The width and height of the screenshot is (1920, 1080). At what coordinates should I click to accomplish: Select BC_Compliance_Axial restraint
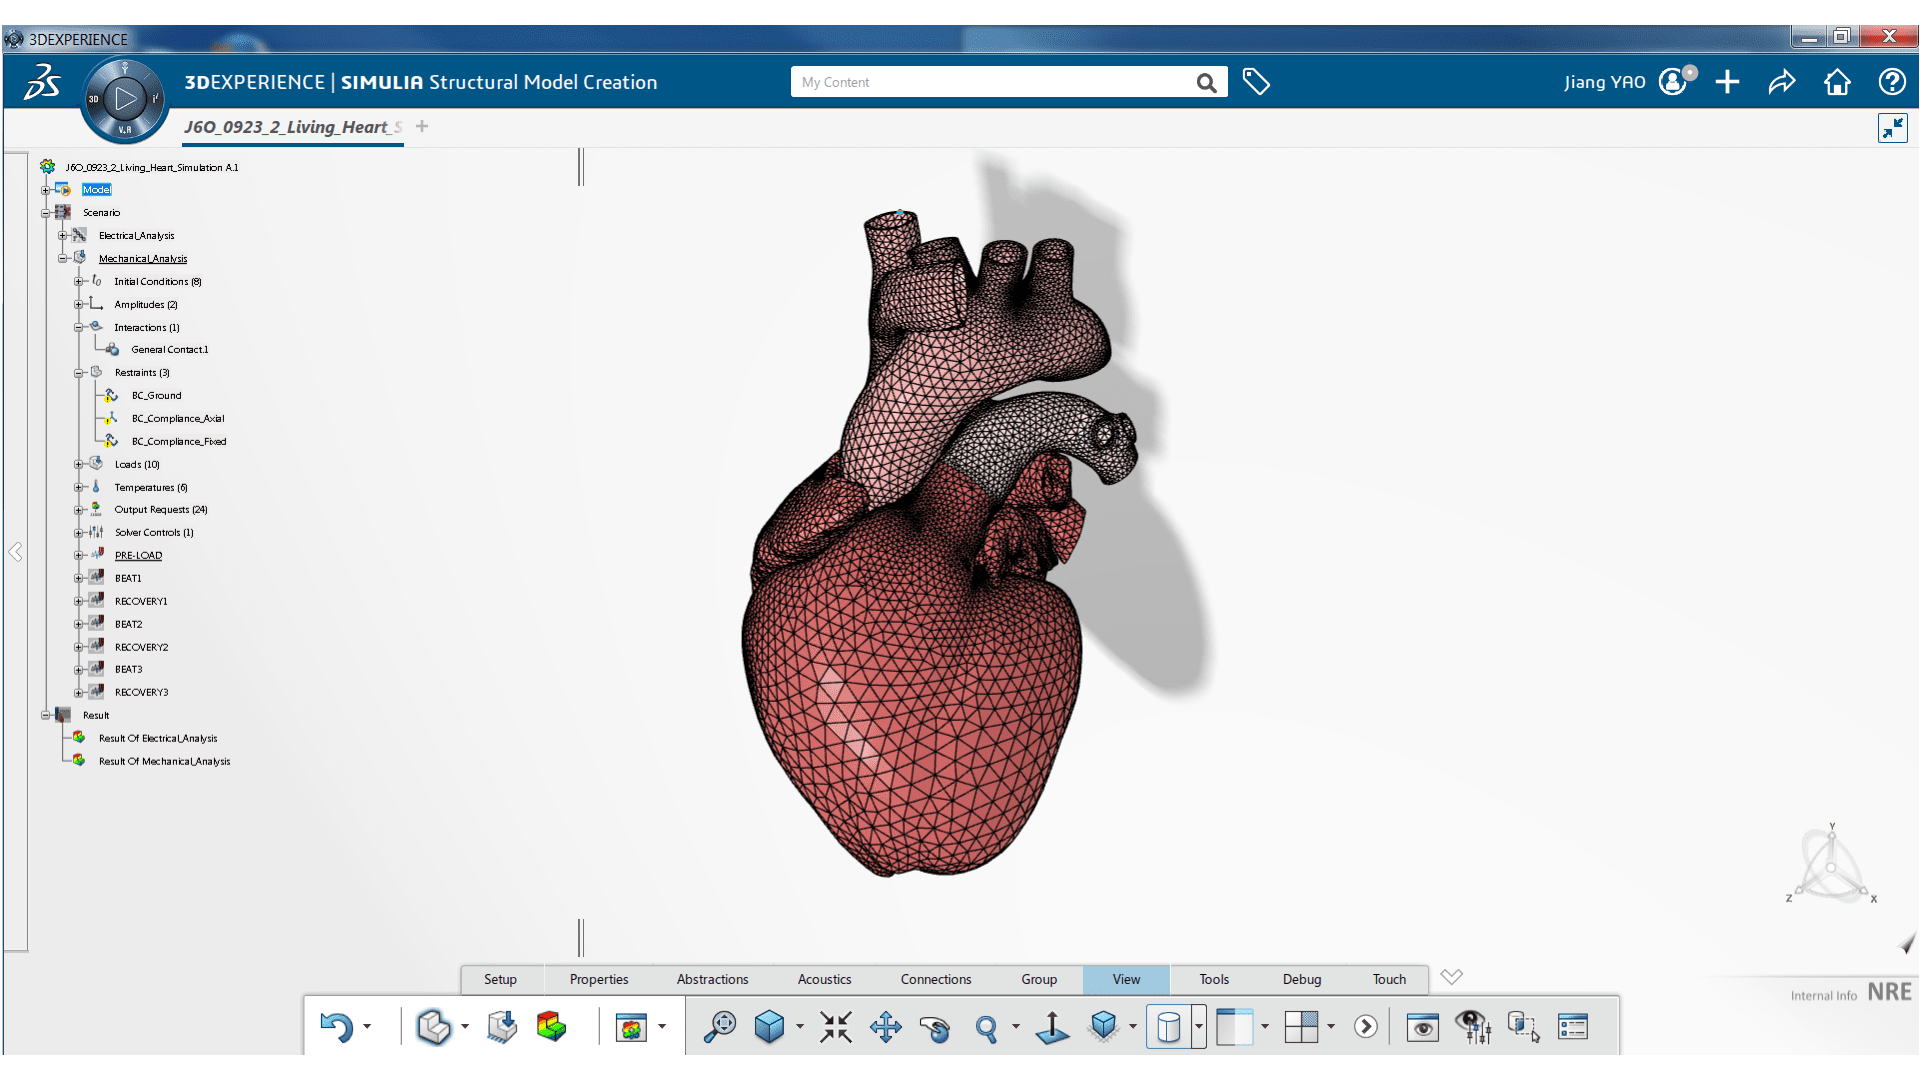177,419
